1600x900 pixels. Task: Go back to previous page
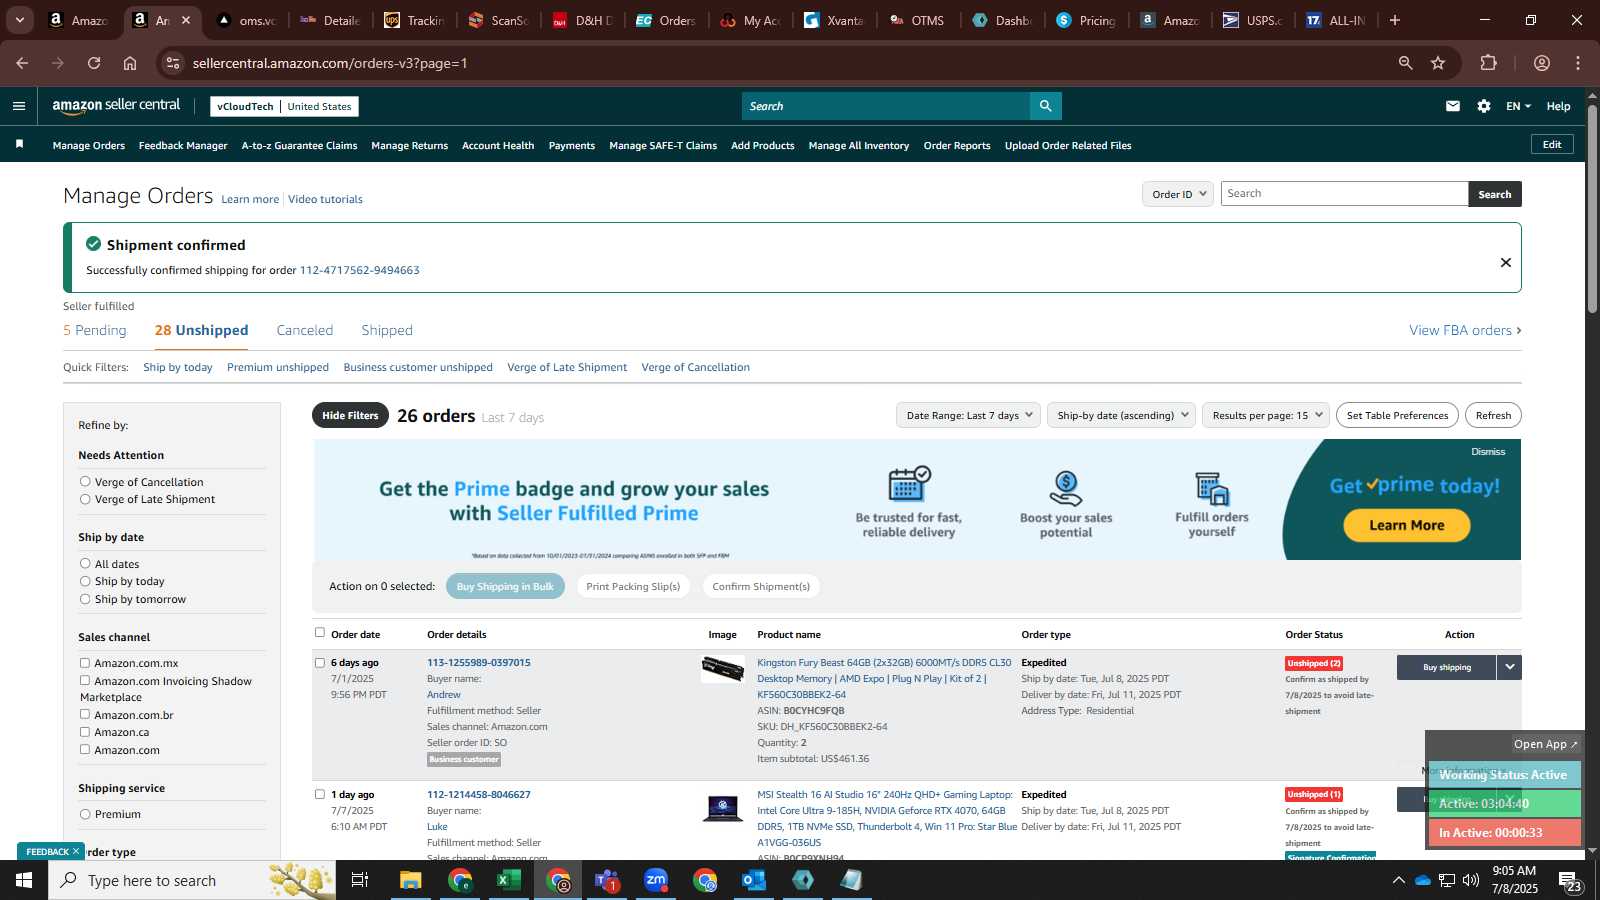coord(22,63)
